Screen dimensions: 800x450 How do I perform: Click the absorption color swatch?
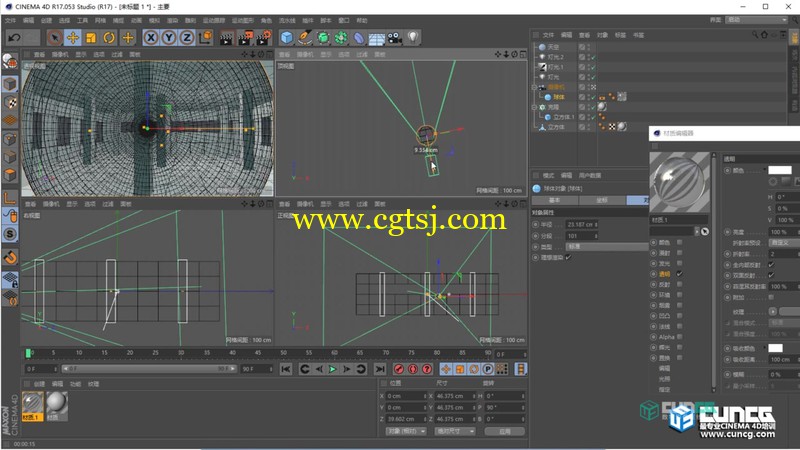coord(776,348)
